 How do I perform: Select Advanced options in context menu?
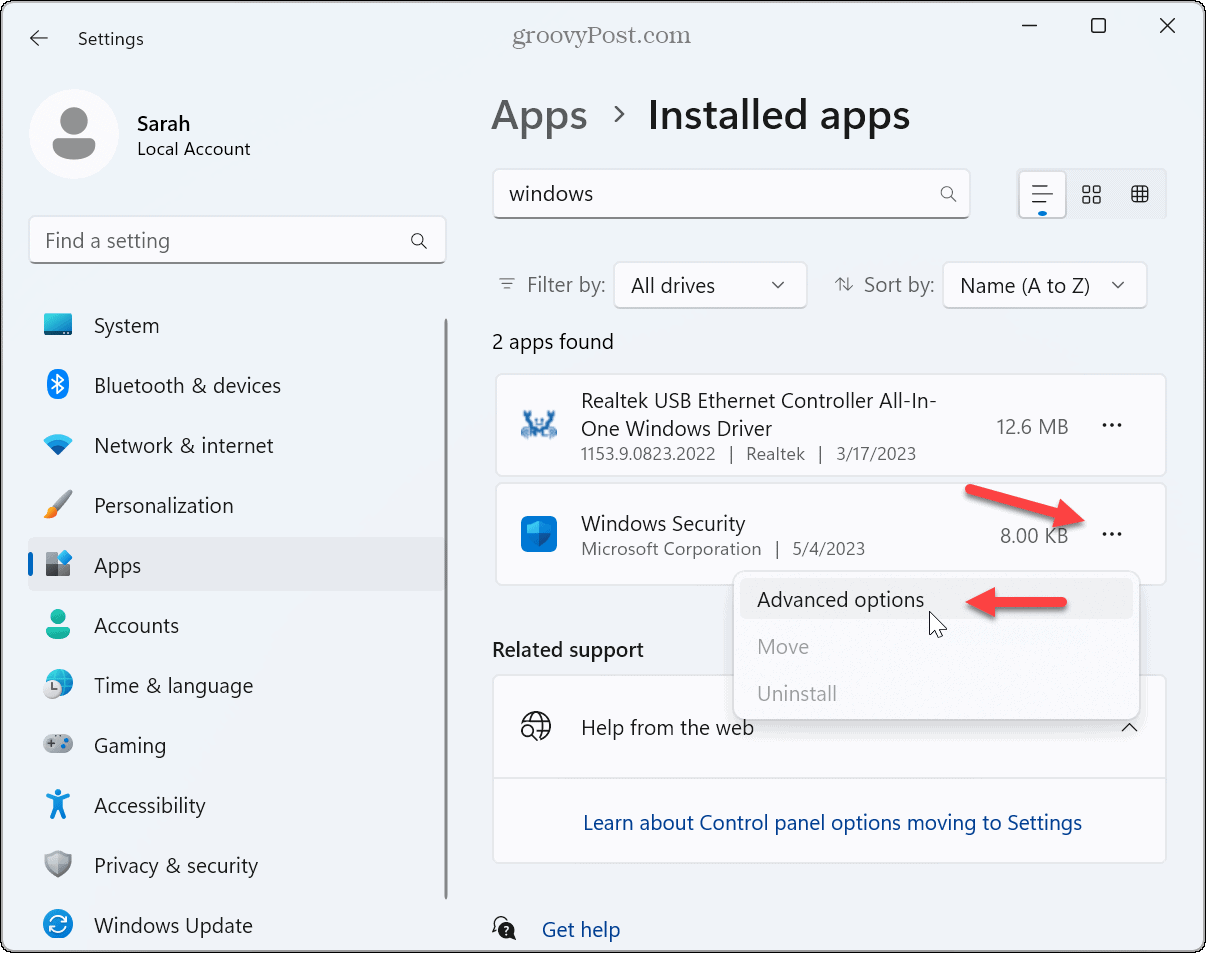pos(936,599)
